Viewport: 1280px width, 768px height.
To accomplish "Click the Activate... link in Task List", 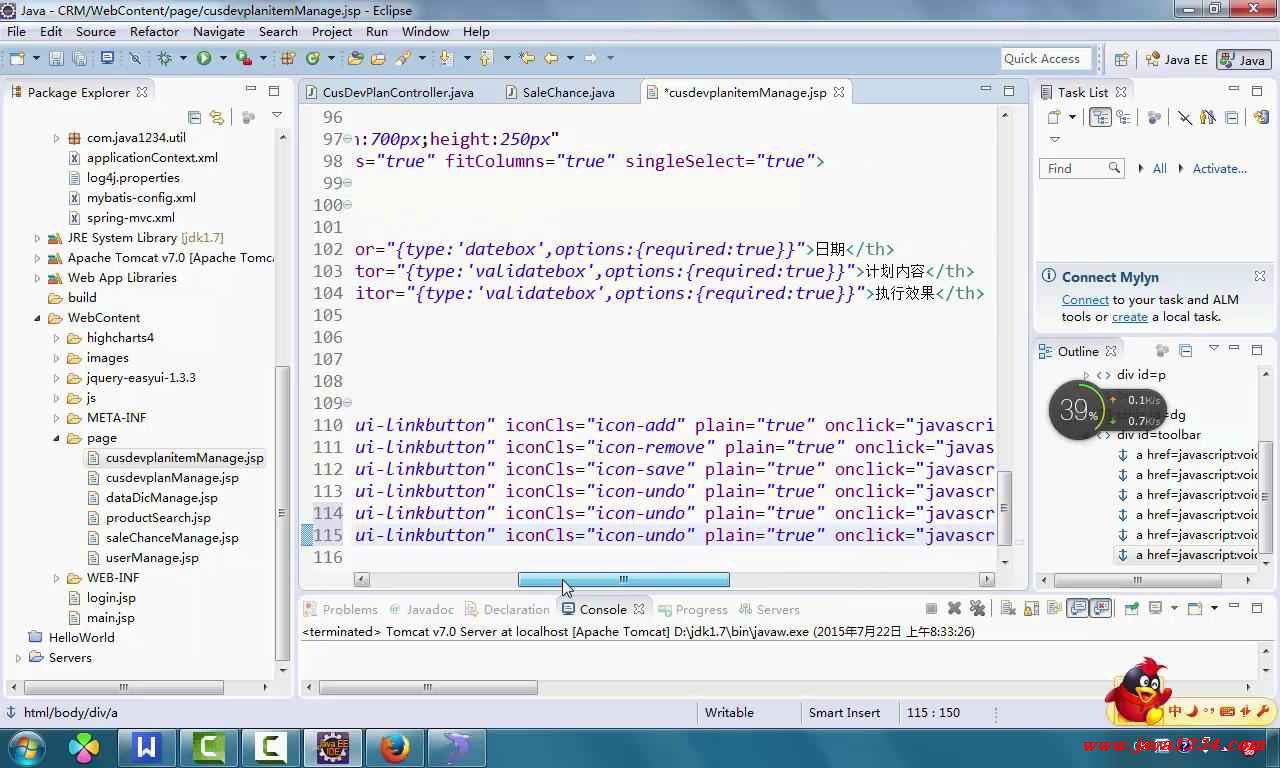I will coord(1219,168).
